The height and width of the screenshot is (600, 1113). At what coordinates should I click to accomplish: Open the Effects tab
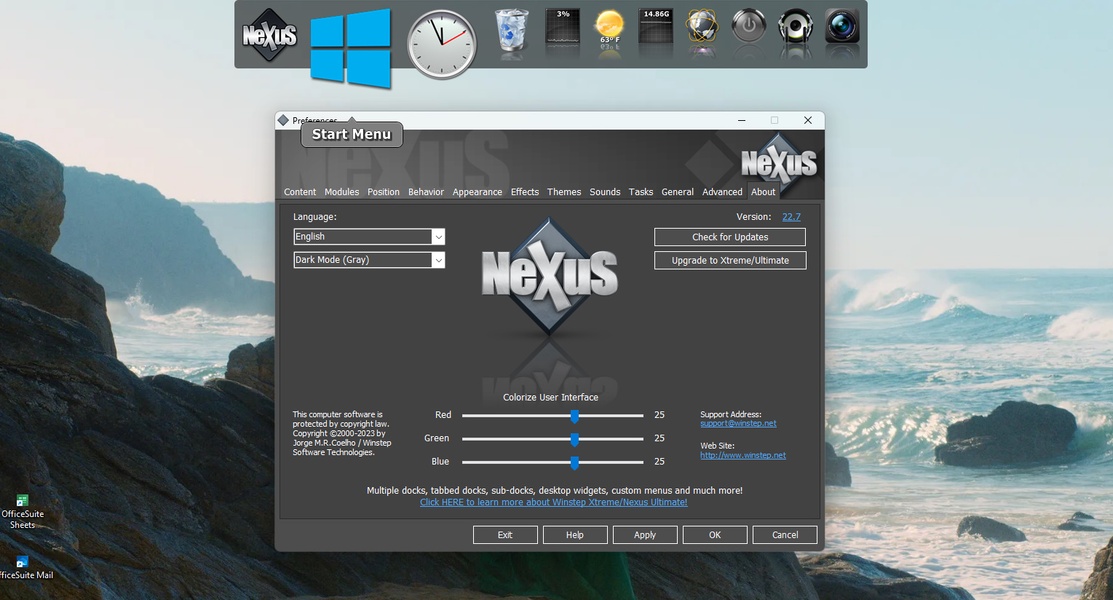pyautogui.click(x=524, y=192)
